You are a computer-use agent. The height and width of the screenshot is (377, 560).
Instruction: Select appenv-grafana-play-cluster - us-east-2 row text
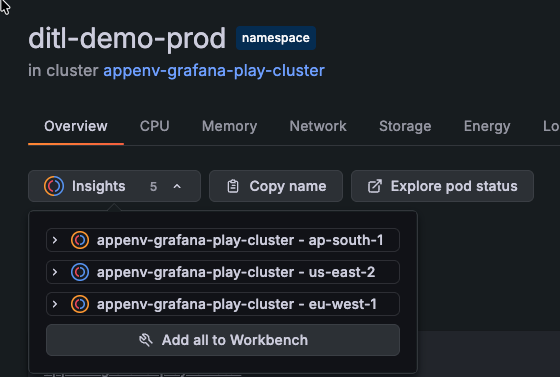(236, 272)
